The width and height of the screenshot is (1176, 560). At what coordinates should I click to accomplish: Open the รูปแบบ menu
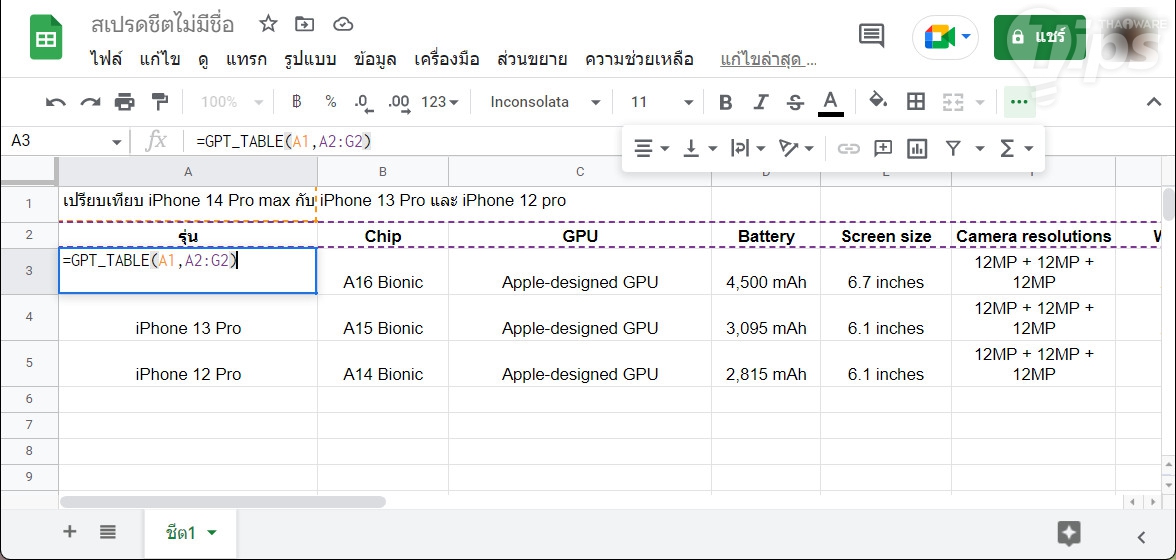coord(310,59)
